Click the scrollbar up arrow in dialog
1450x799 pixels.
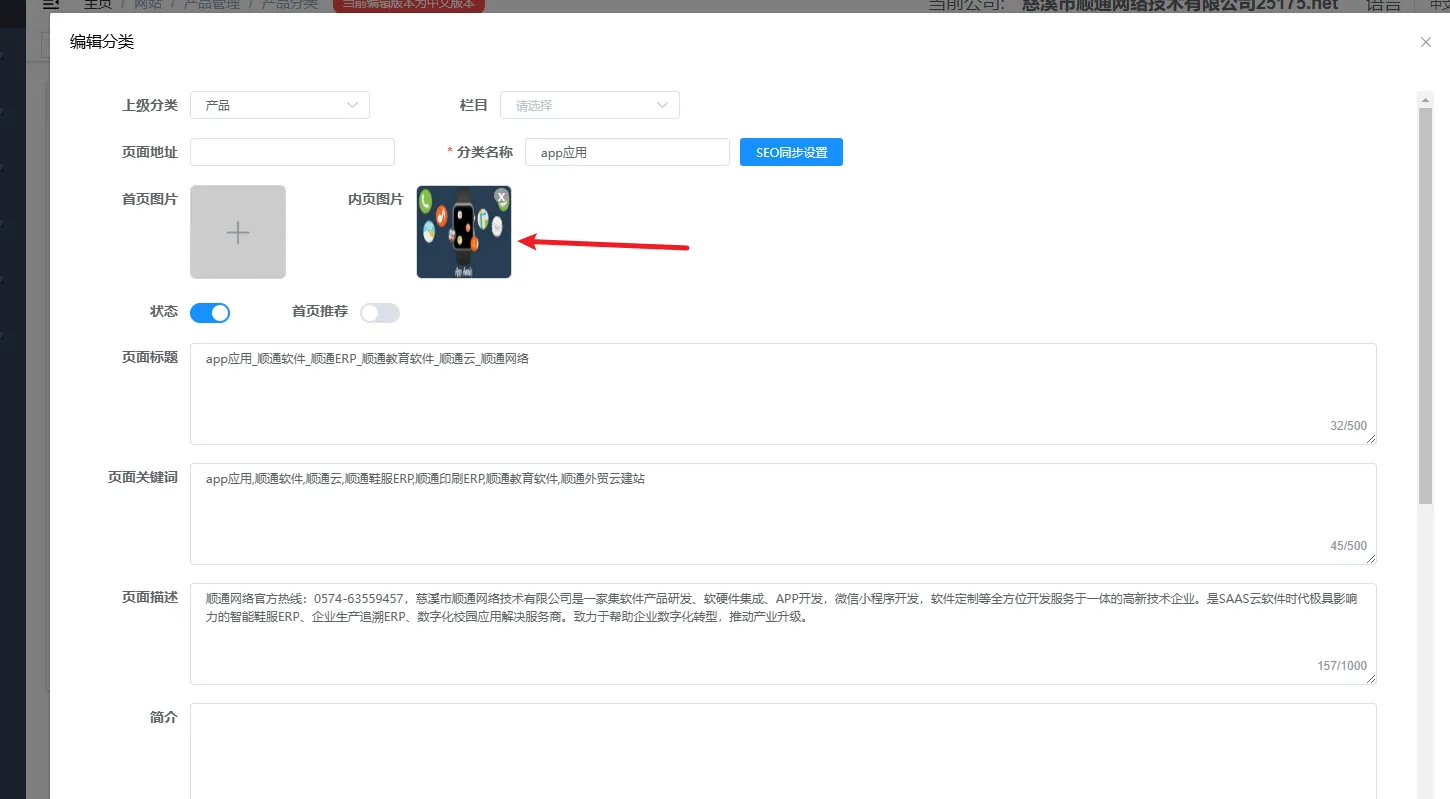point(1425,98)
